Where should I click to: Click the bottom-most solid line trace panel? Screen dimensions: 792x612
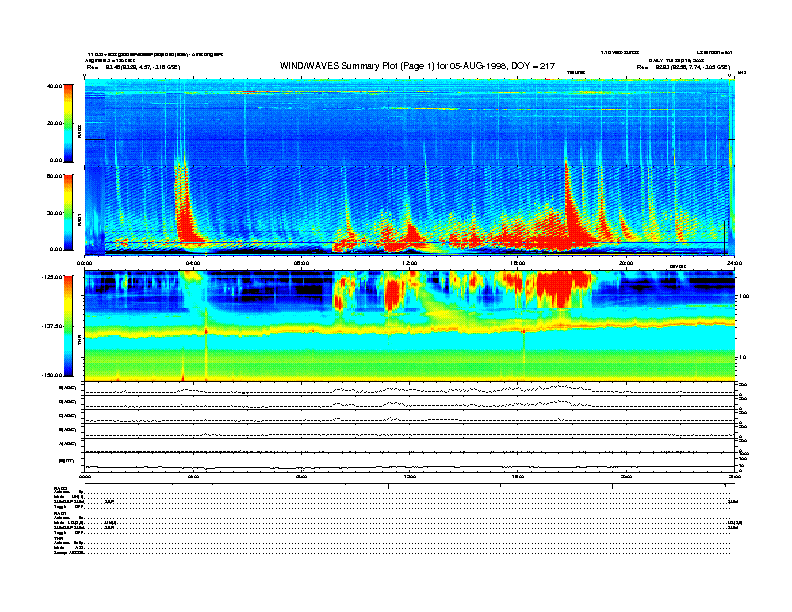click(x=410, y=462)
